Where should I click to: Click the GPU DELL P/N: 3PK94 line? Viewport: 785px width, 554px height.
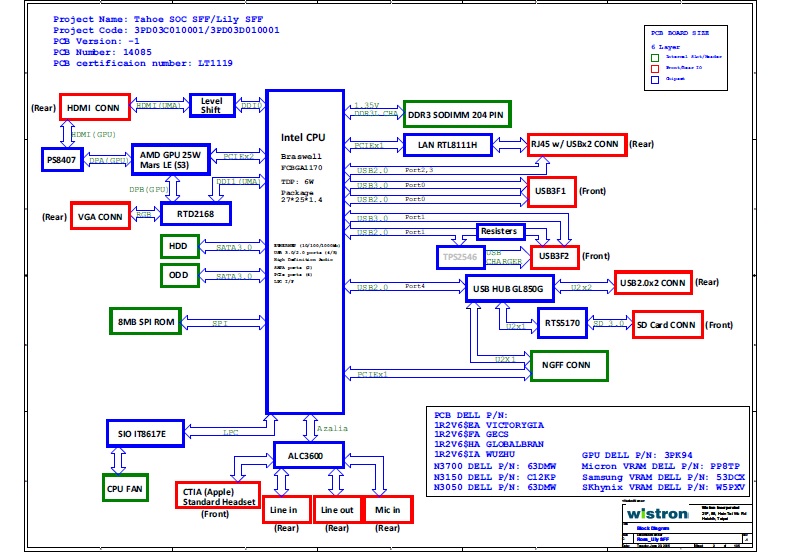637,455
